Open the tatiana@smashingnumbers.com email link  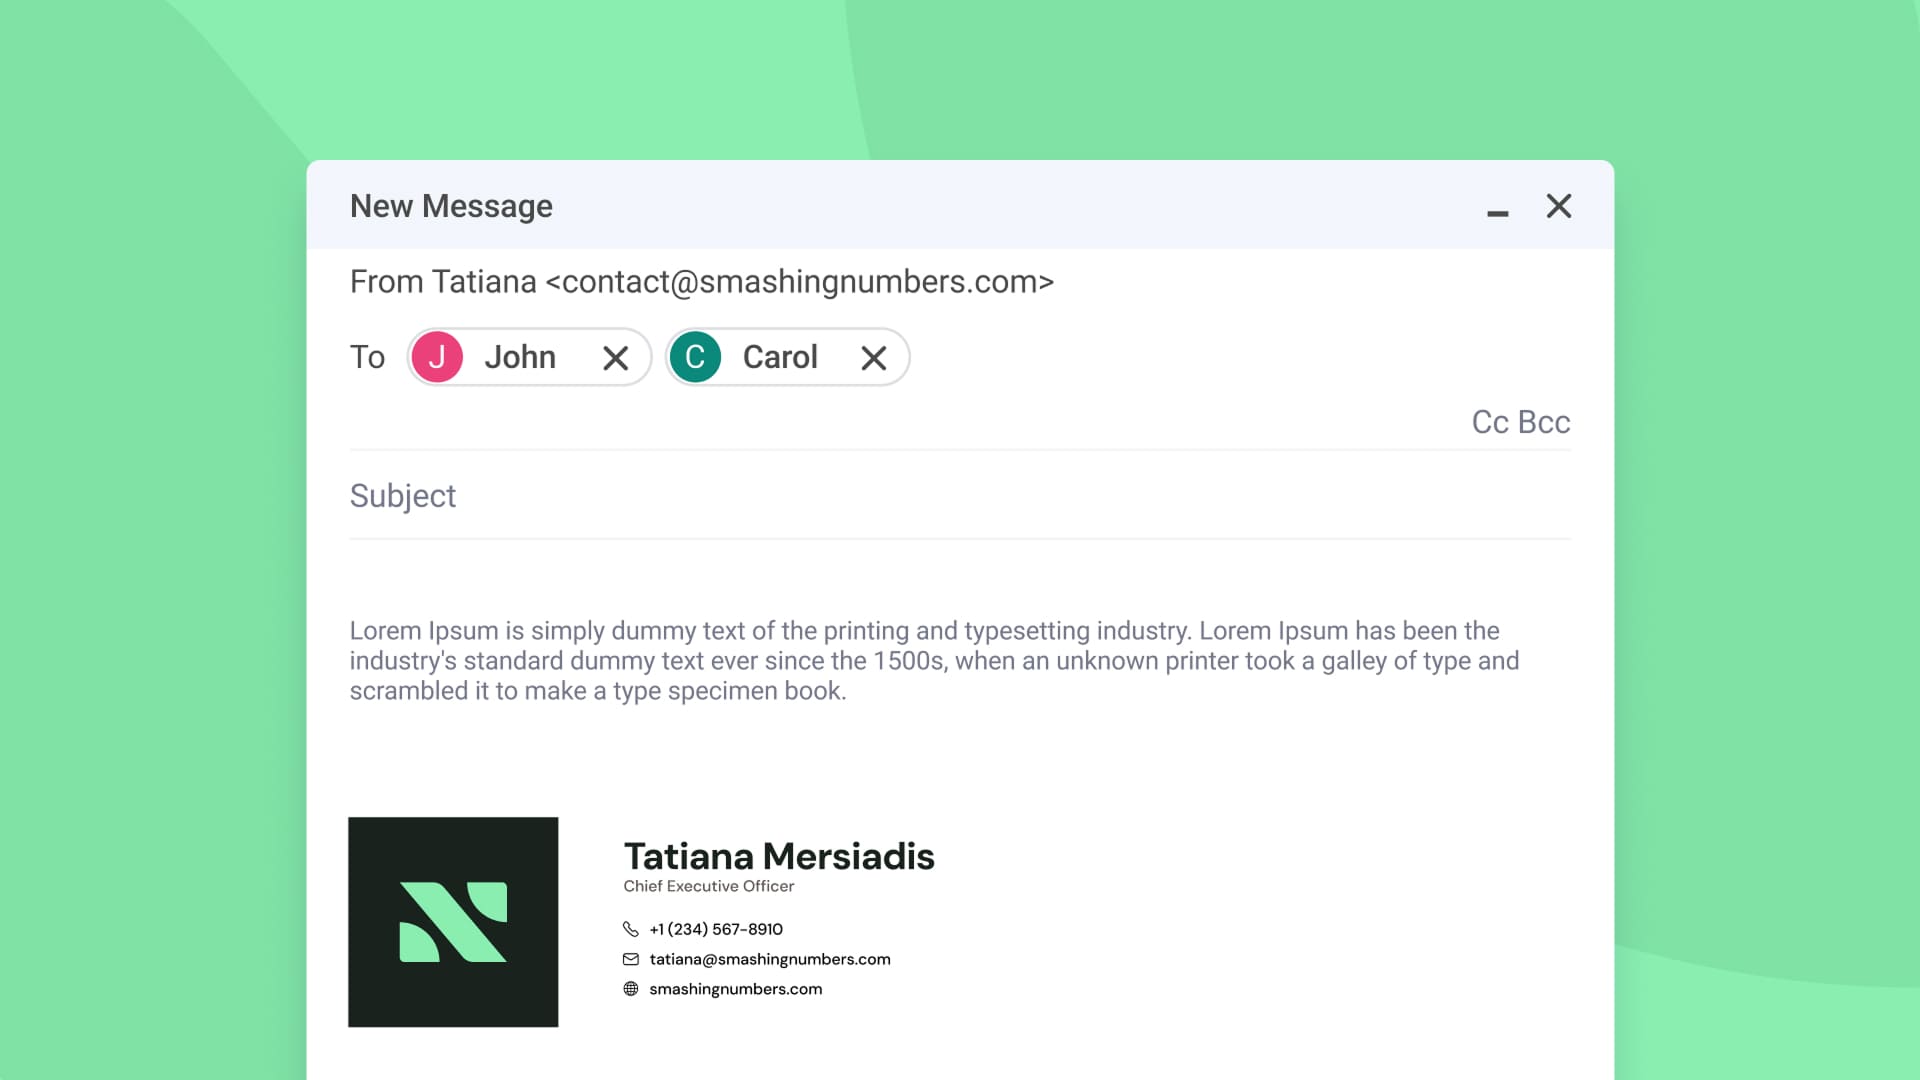769,959
